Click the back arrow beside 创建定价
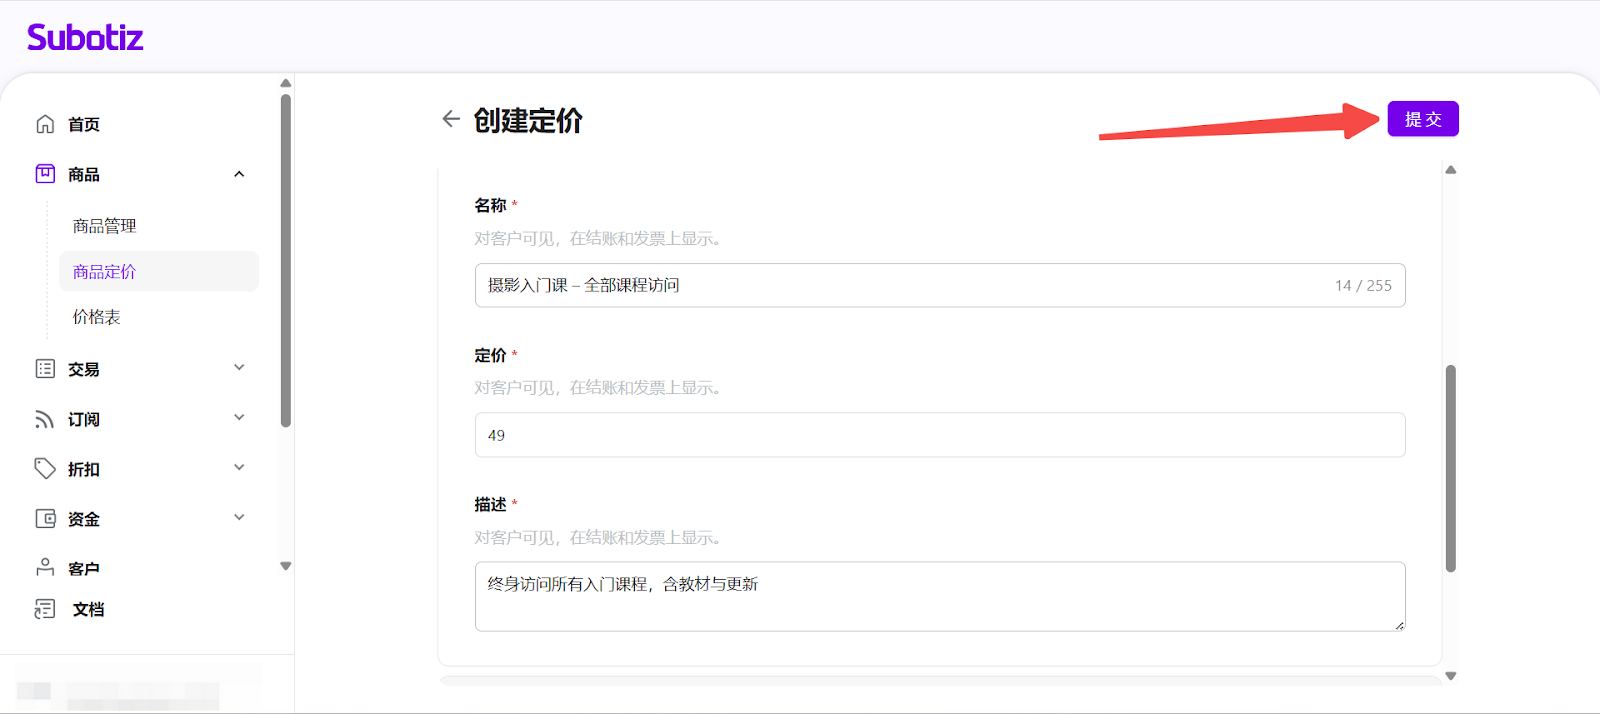 [451, 119]
